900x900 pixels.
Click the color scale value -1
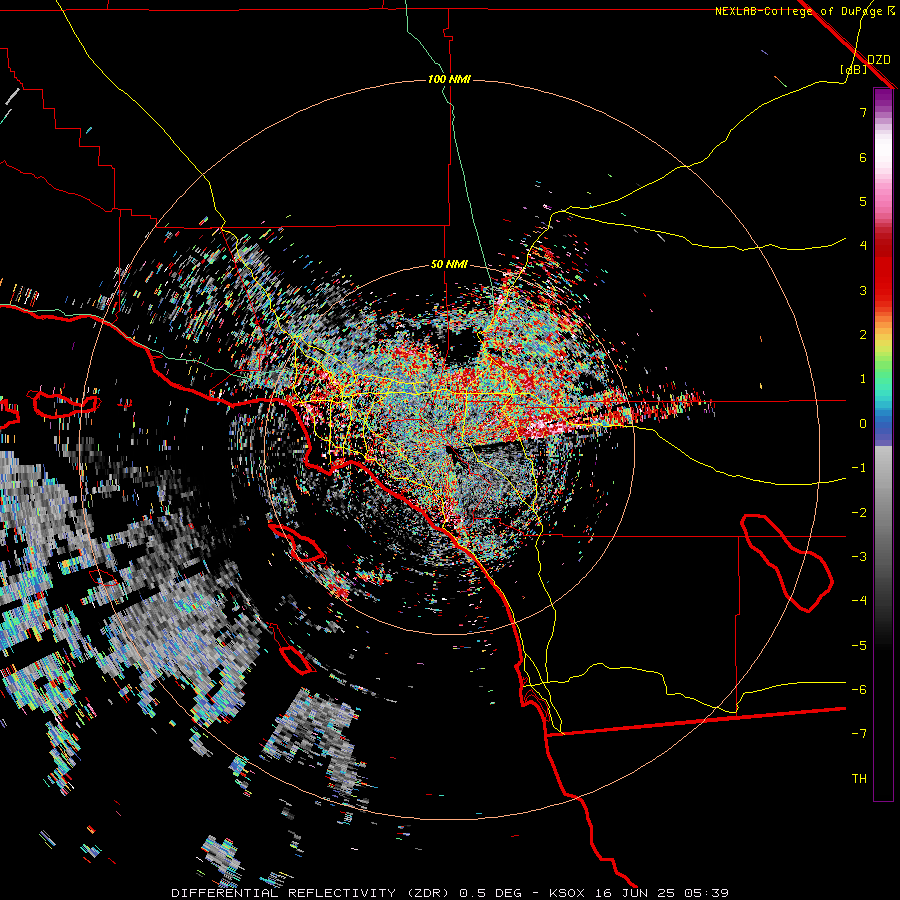(x=859, y=468)
